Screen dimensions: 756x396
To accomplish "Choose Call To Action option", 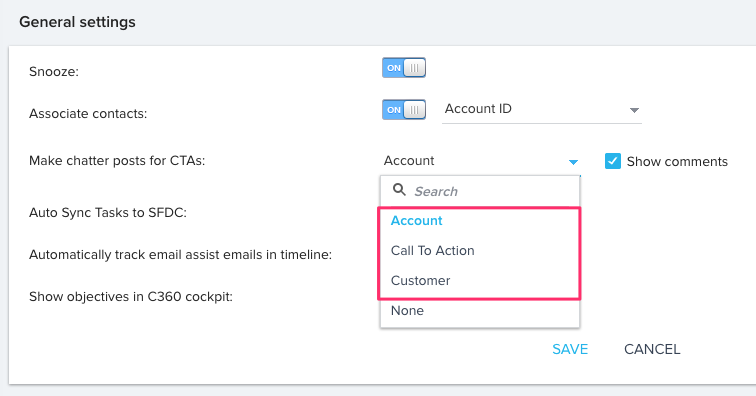I will click(480, 251).
